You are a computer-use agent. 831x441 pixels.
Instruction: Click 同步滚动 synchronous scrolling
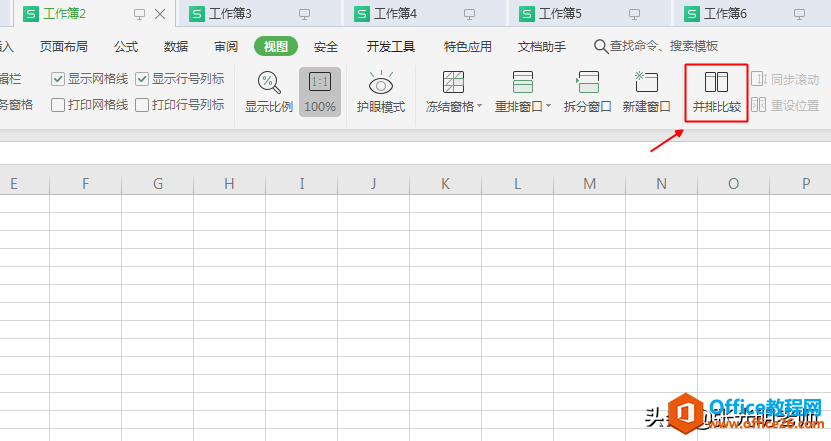pyautogui.click(x=785, y=80)
